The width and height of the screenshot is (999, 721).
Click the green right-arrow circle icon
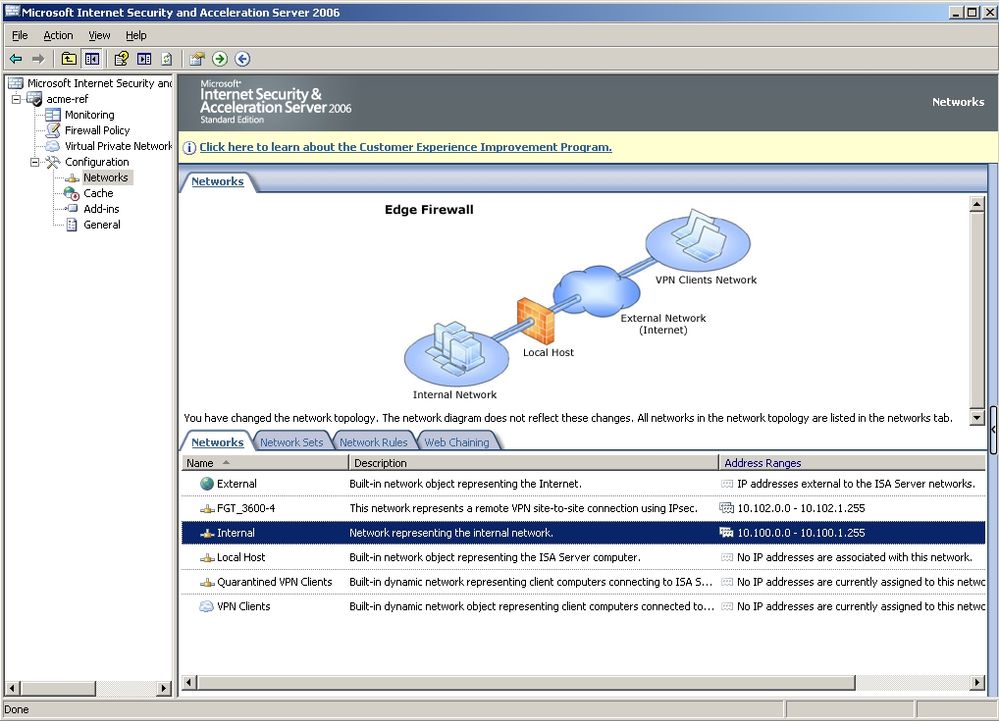click(x=220, y=59)
